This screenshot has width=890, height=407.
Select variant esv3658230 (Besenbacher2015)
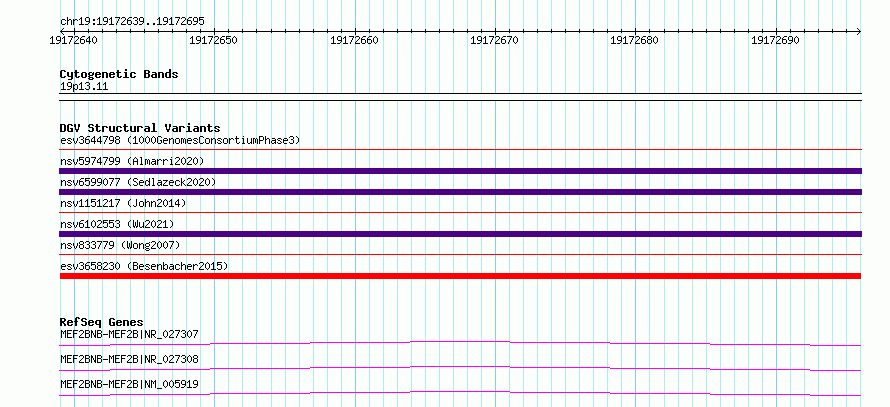point(144,266)
